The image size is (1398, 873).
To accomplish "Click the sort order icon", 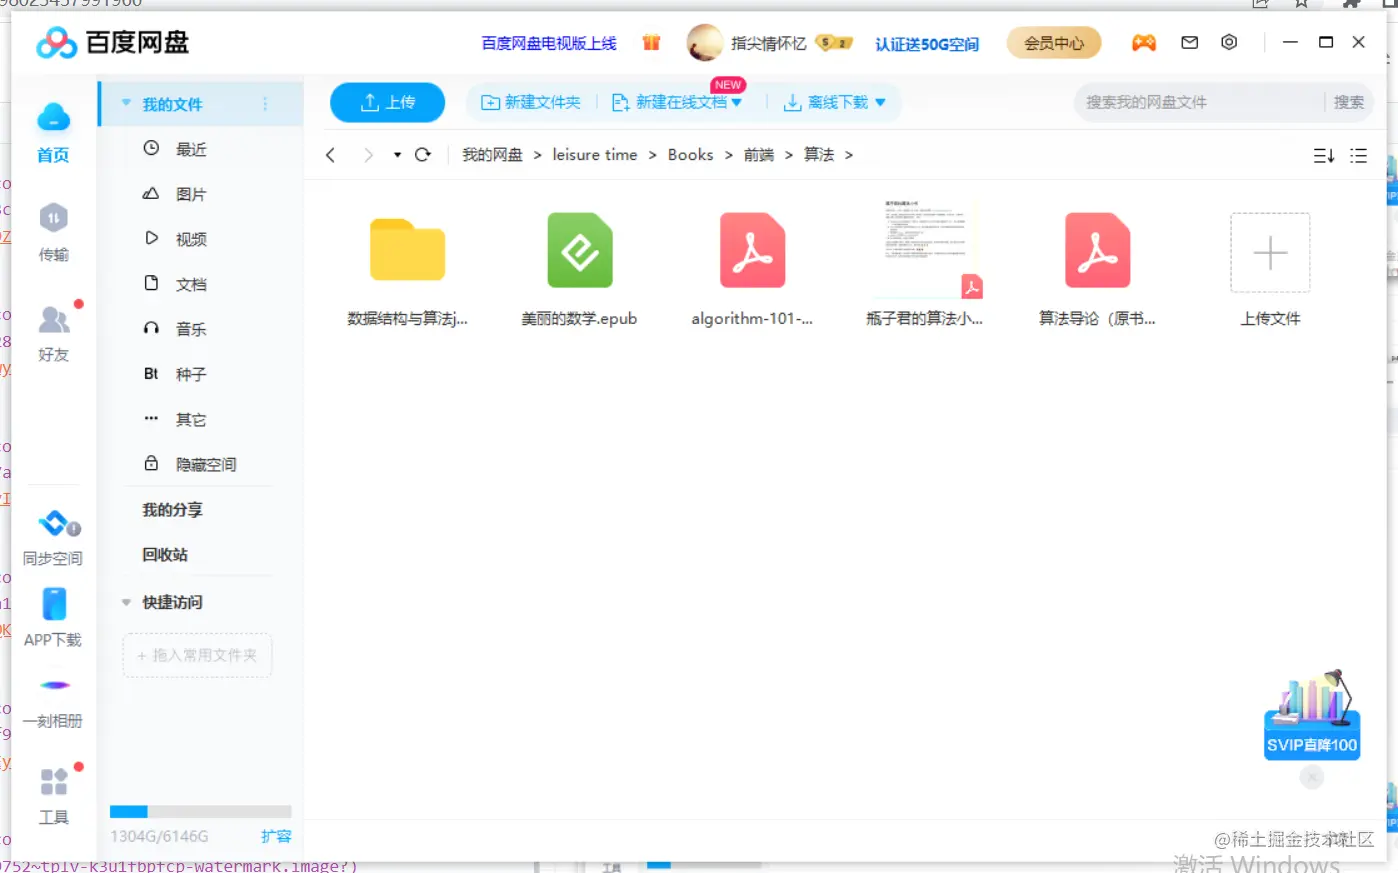I will tap(1323, 156).
